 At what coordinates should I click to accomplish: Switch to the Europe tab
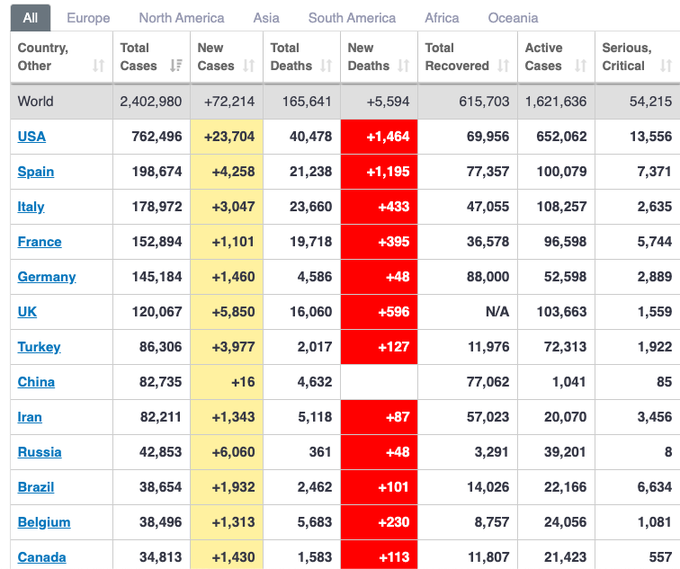[x=88, y=18]
